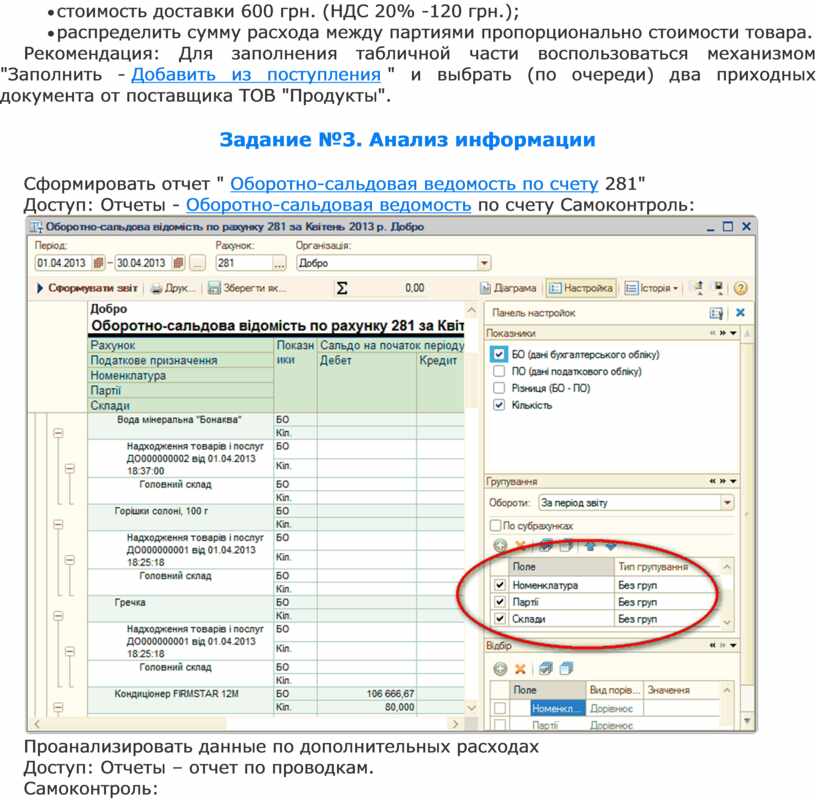This screenshot has width=816, height=800.
Task: Uncheck the Склади grouping checkbox
Action: coord(500,619)
